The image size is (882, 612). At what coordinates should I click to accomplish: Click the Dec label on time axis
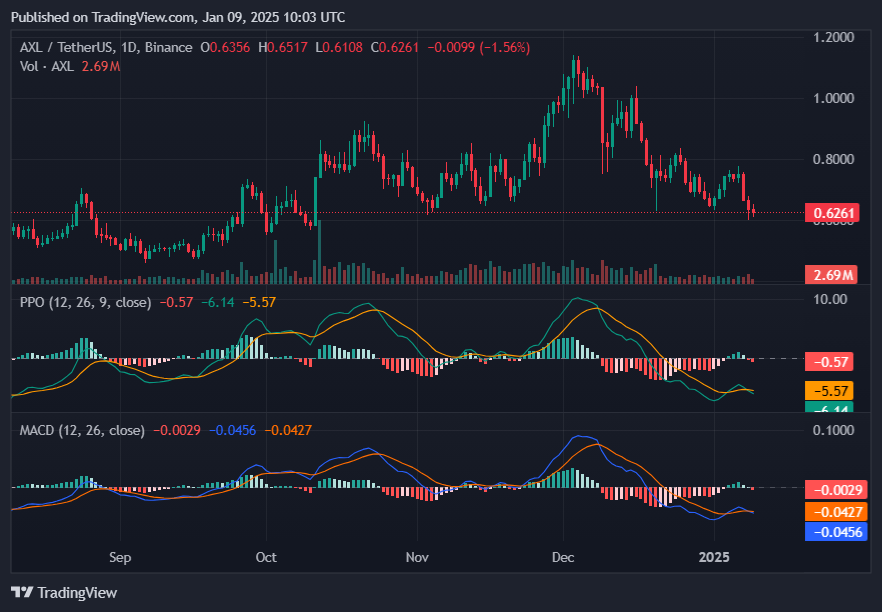click(563, 557)
